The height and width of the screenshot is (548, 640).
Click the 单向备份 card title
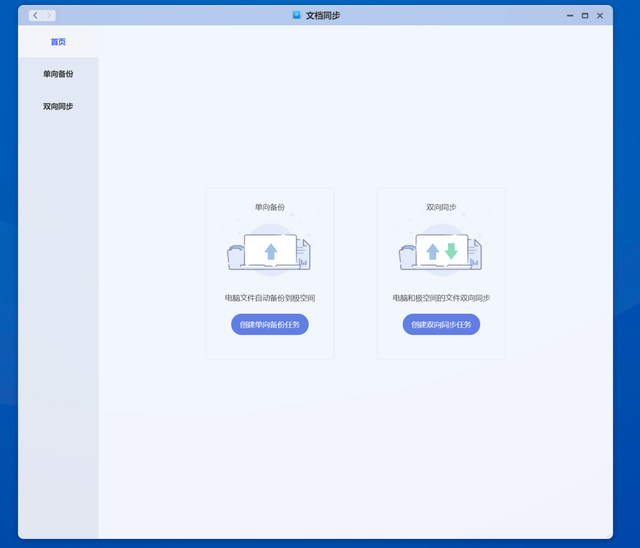[x=270, y=207]
